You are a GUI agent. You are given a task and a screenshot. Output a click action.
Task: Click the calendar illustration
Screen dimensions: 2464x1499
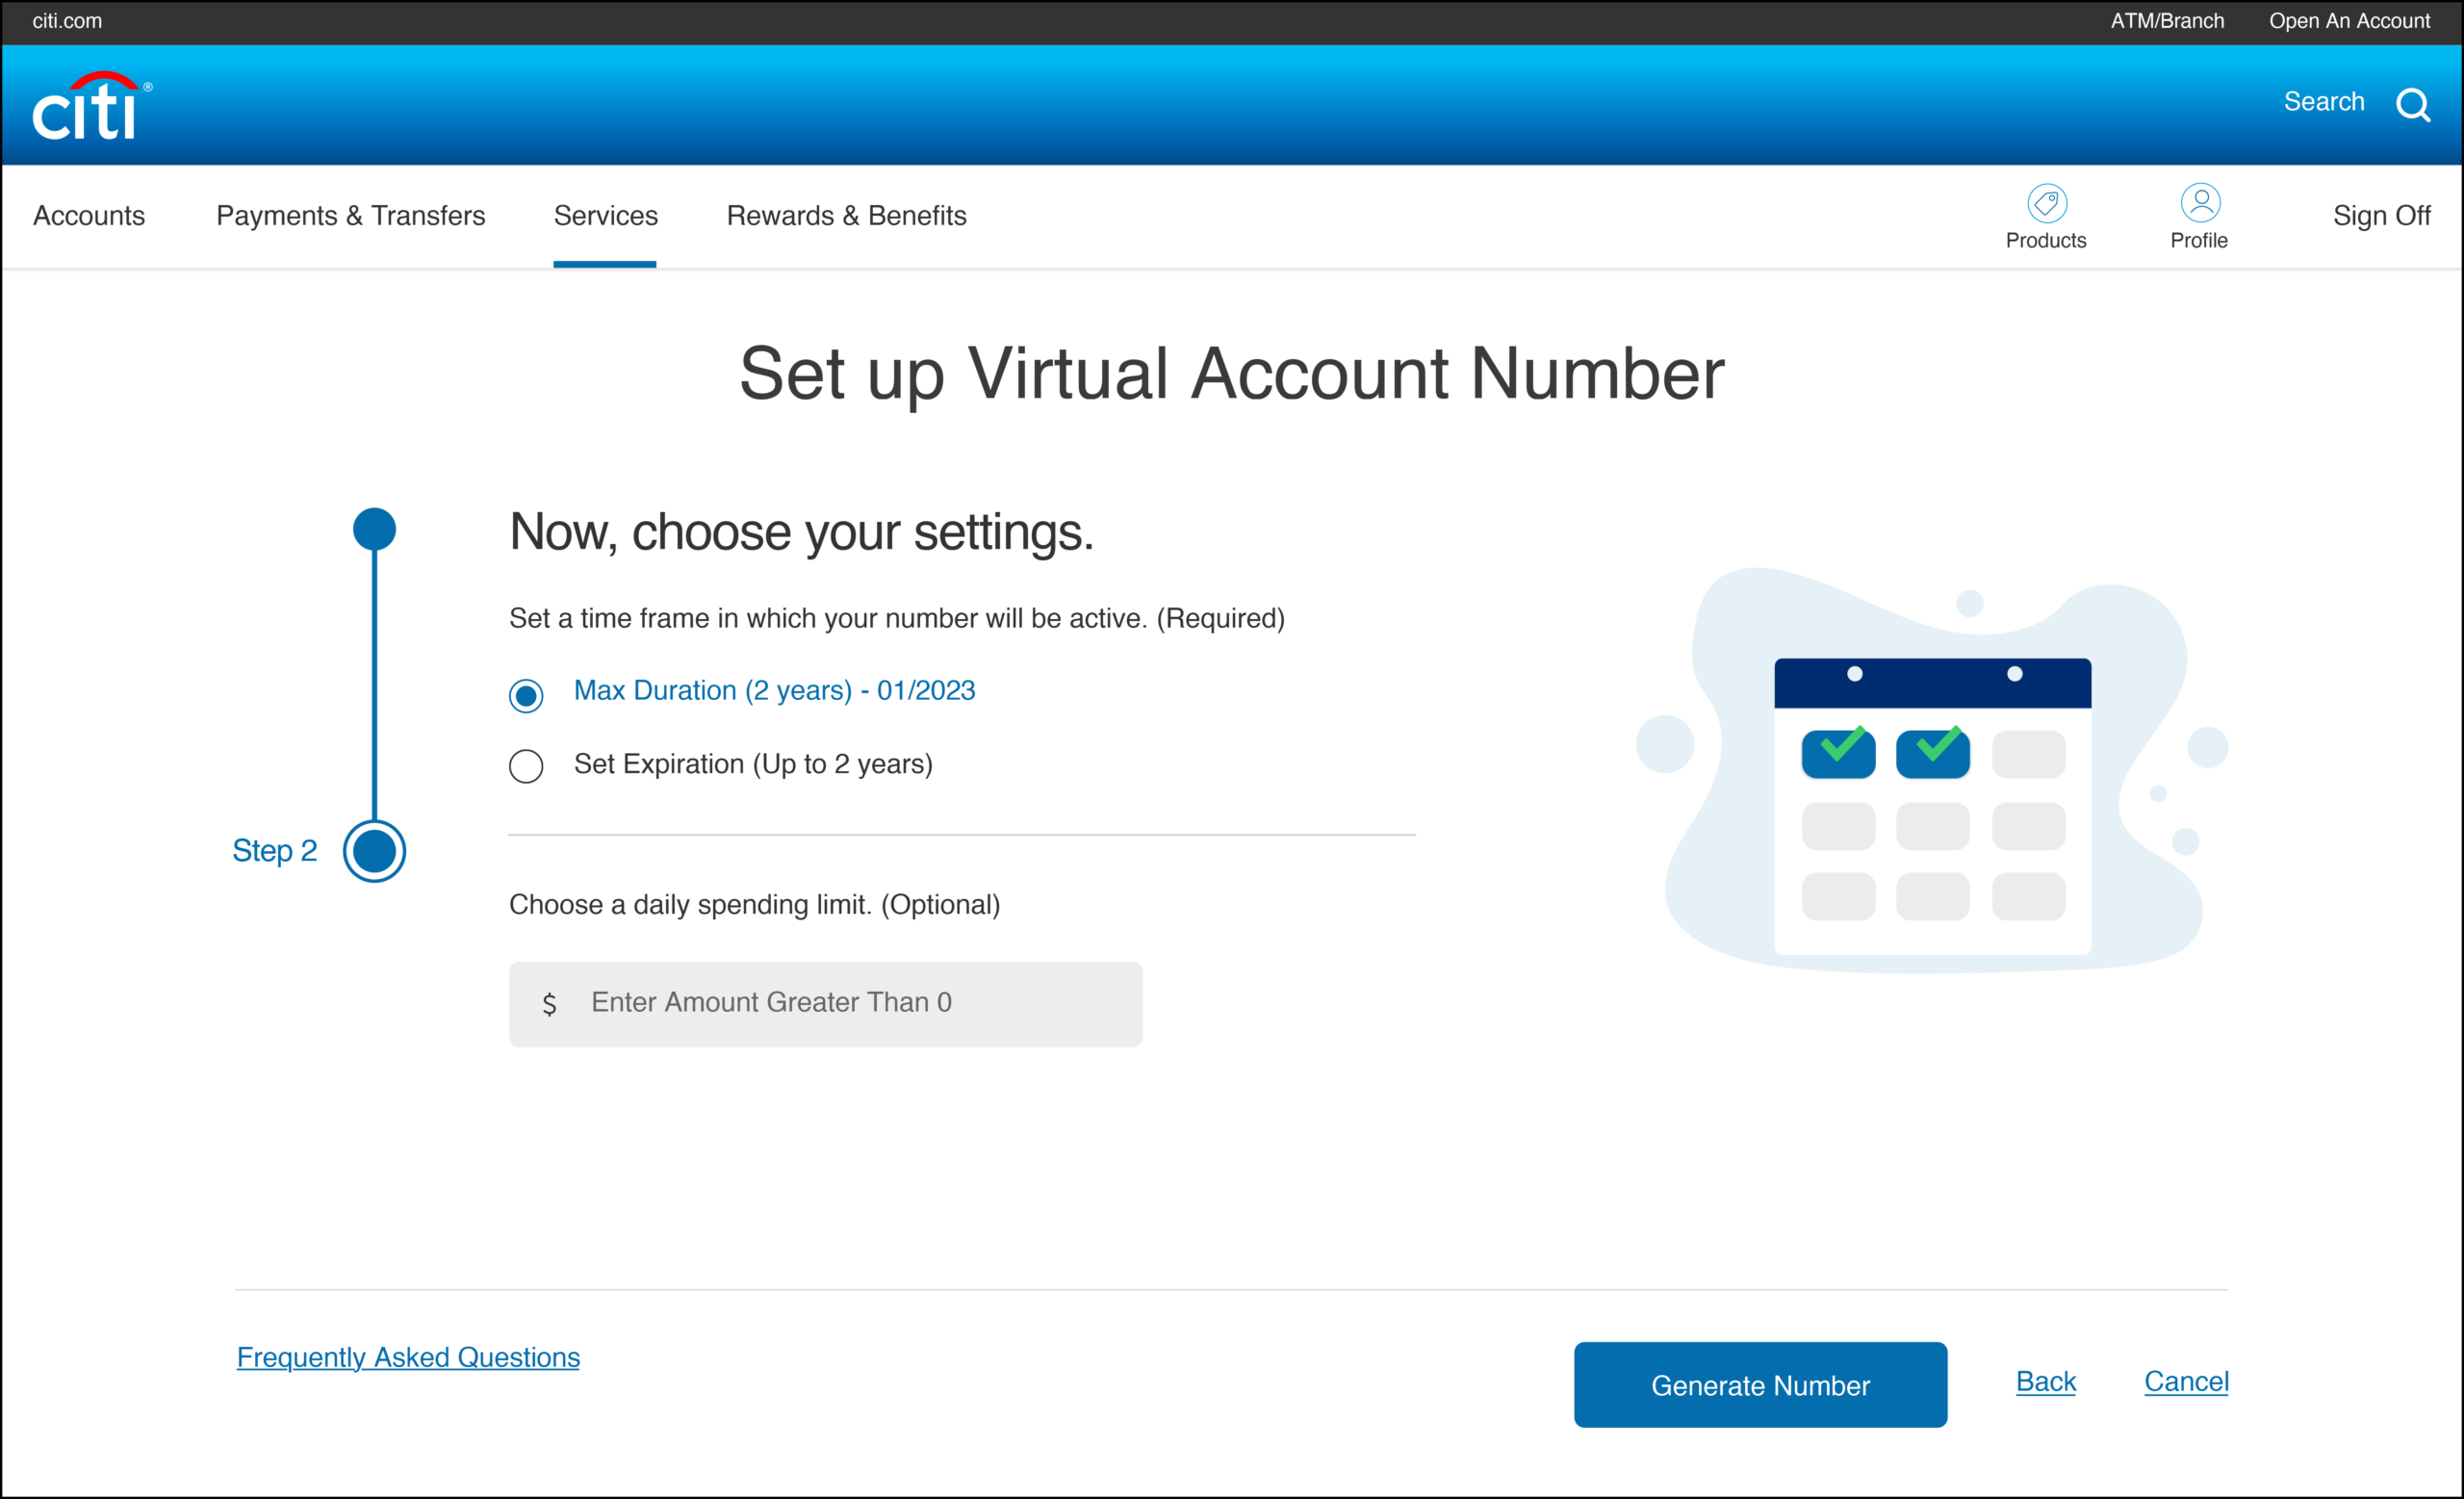pyautogui.click(x=1931, y=805)
